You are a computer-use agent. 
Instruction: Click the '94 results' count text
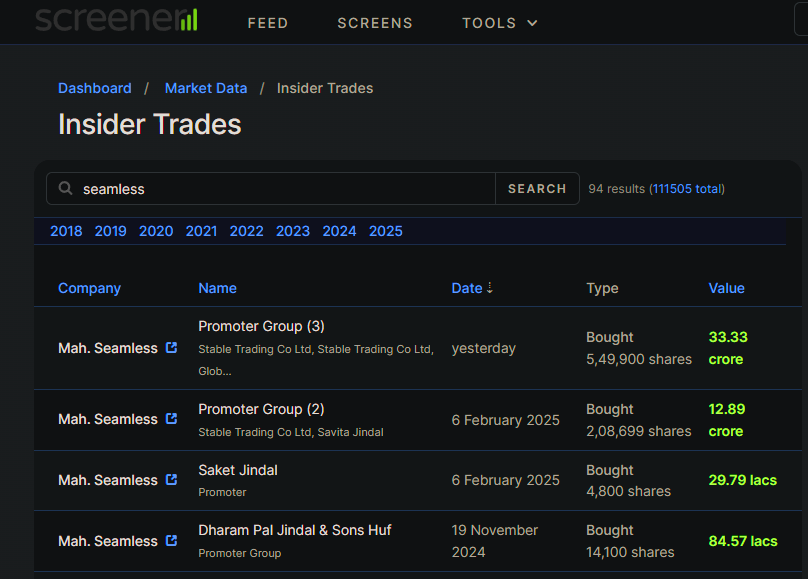(x=617, y=189)
